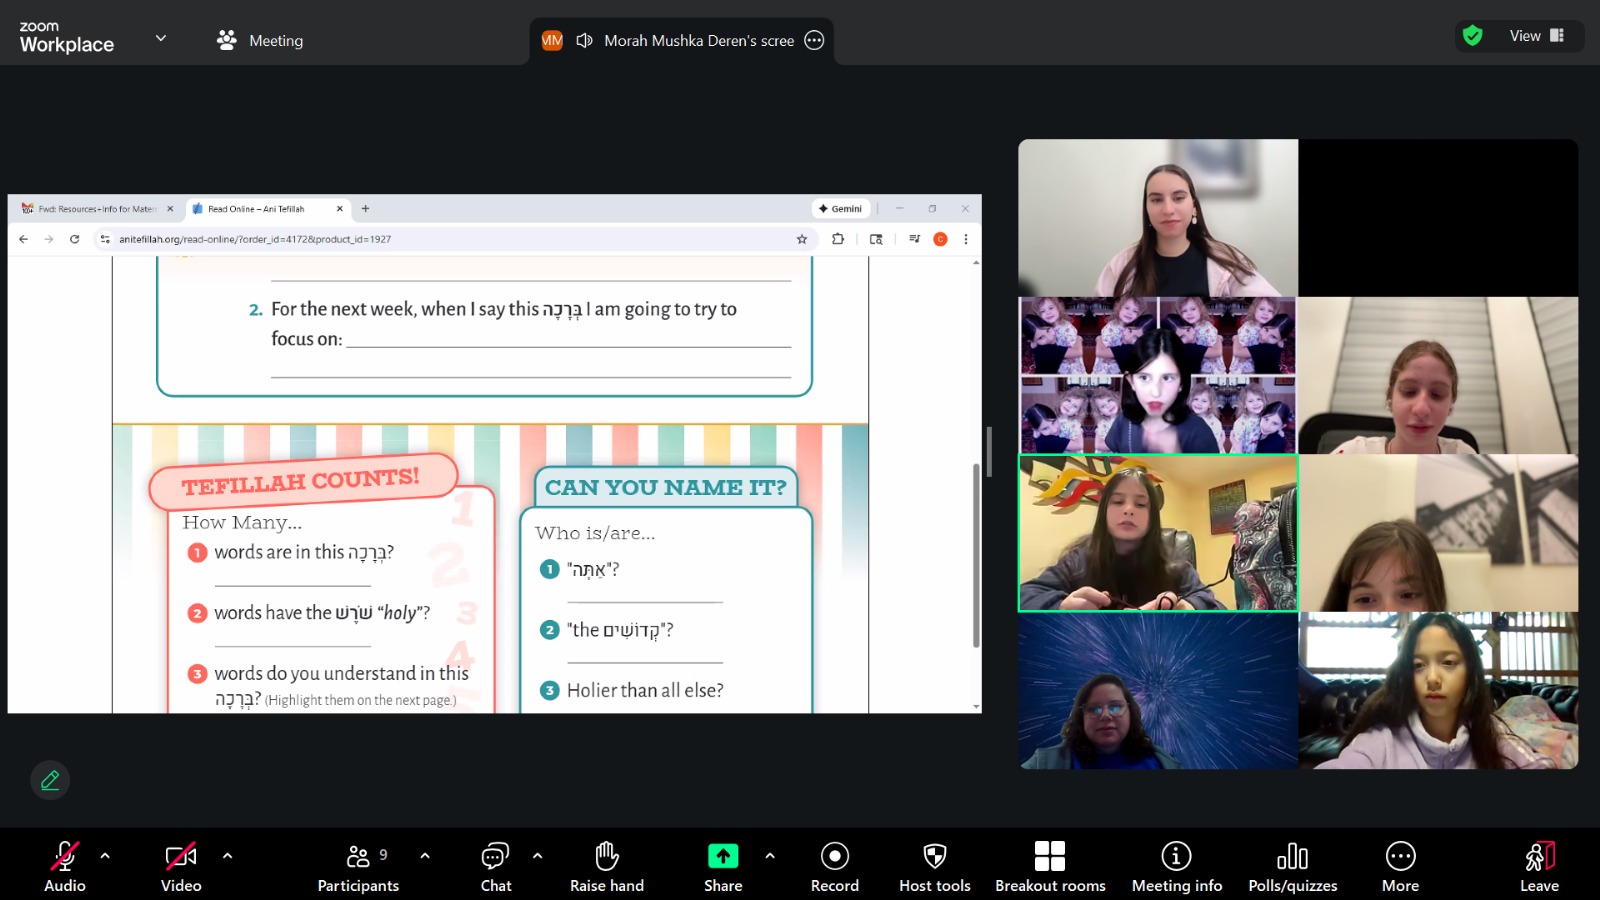
Task: Open Zoom Workplace dropdown chevron
Action: [x=160, y=39]
